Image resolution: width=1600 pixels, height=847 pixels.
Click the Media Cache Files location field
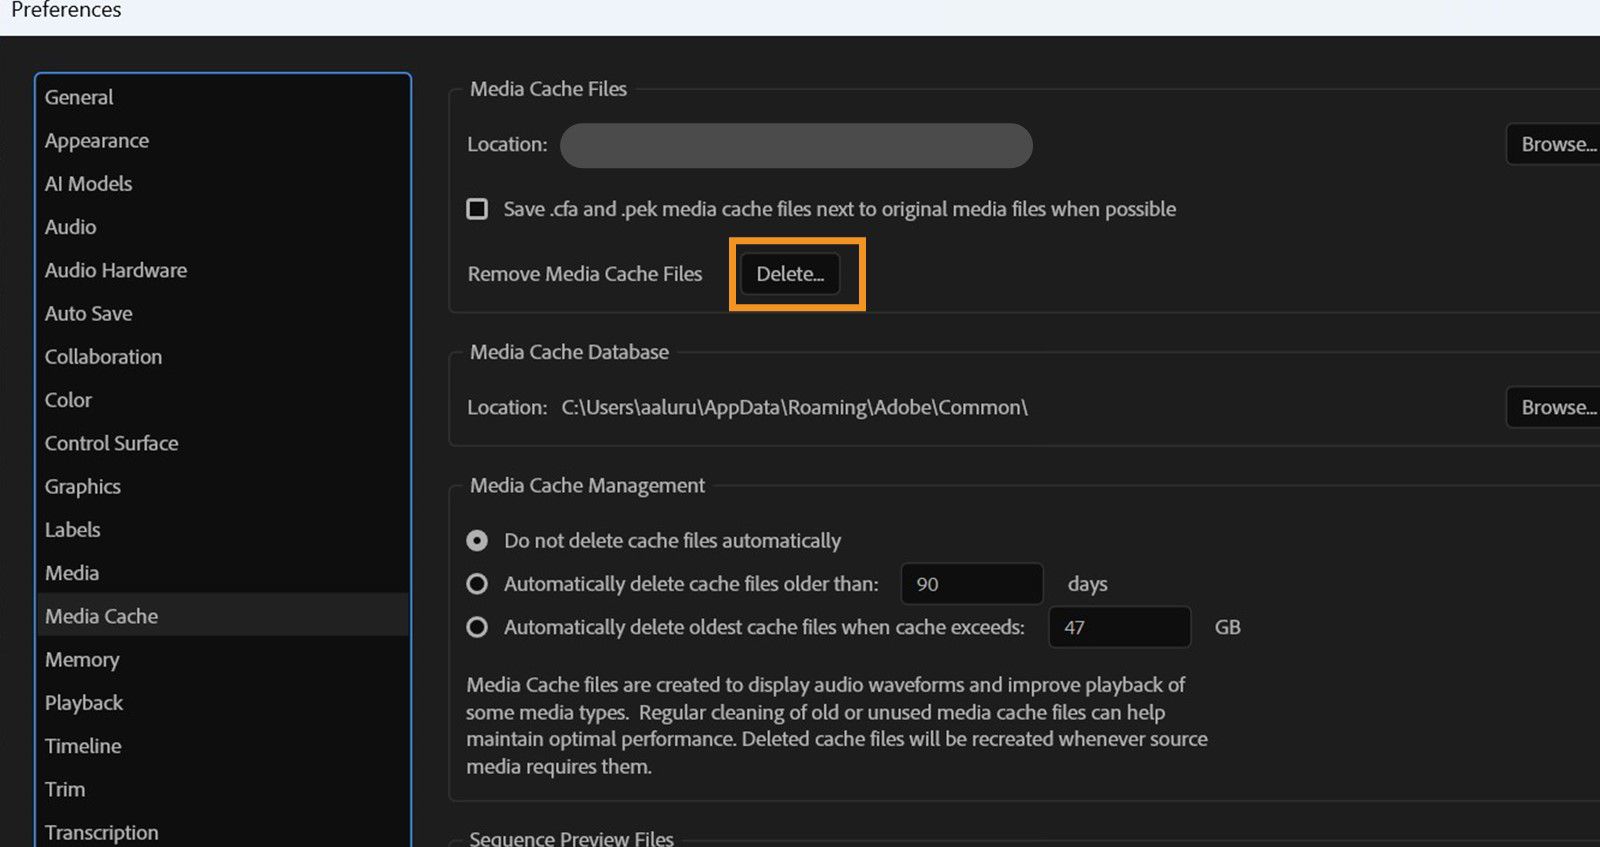coord(795,146)
